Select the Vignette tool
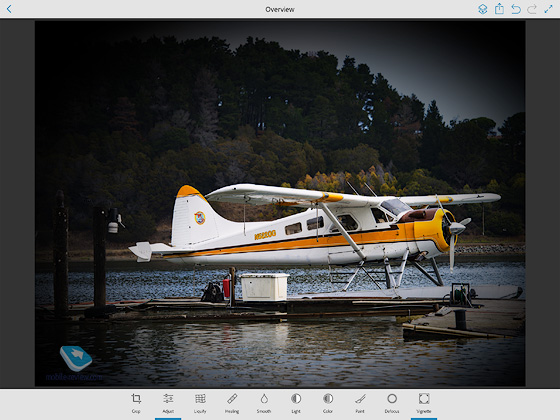This screenshot has height=420, width=560. pos(424,403)
